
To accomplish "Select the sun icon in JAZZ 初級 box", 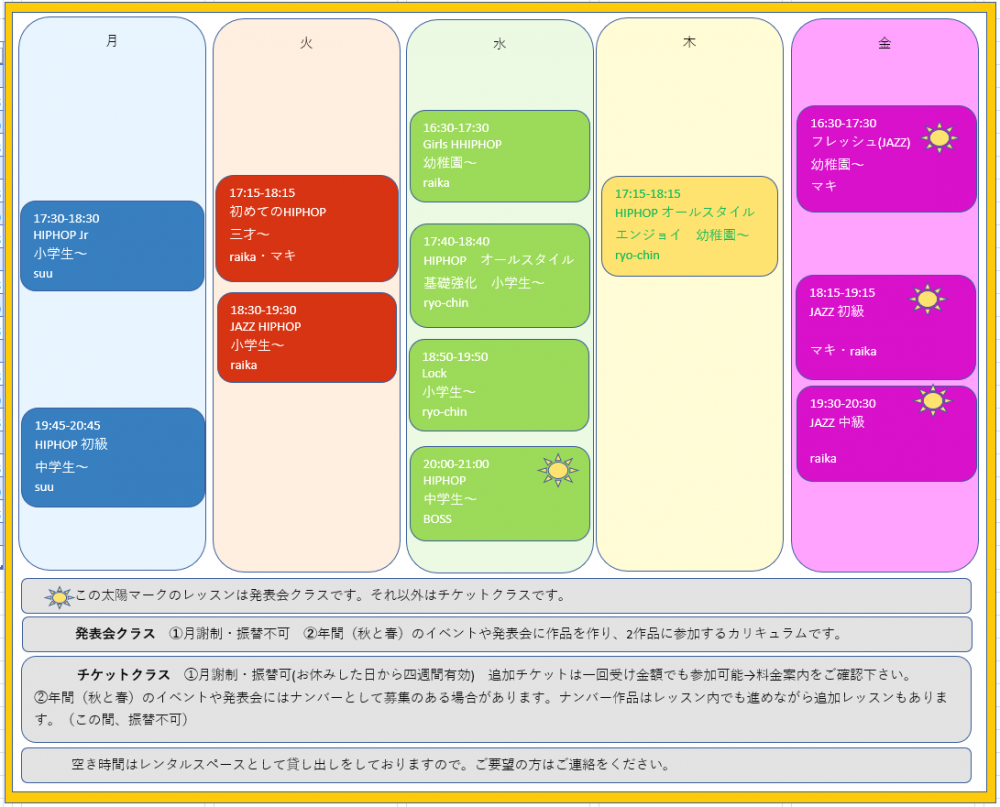I will [x=928, y=298].
